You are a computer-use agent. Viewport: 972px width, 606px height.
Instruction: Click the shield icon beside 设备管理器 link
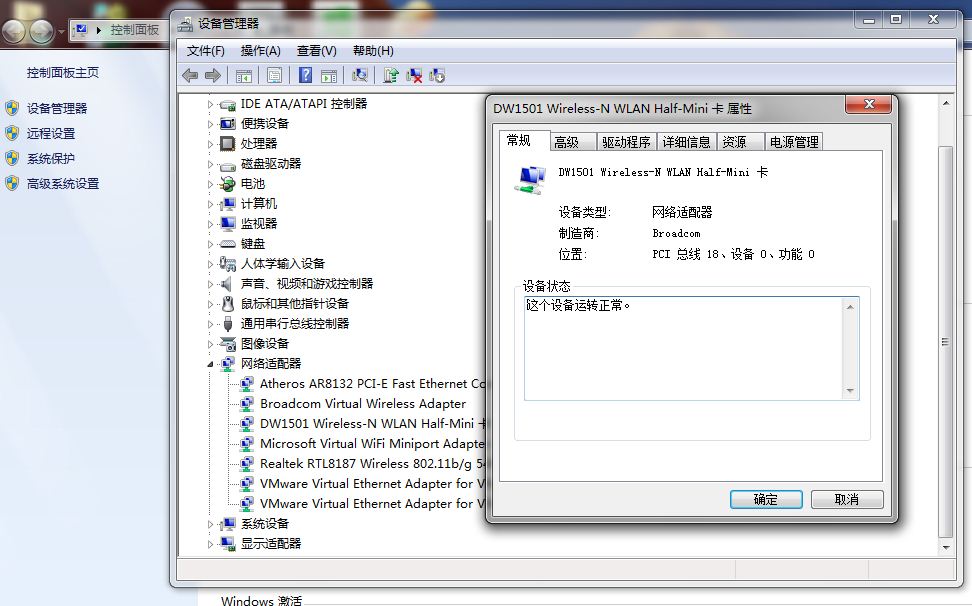pyautogui.click(x=12, y=108)
